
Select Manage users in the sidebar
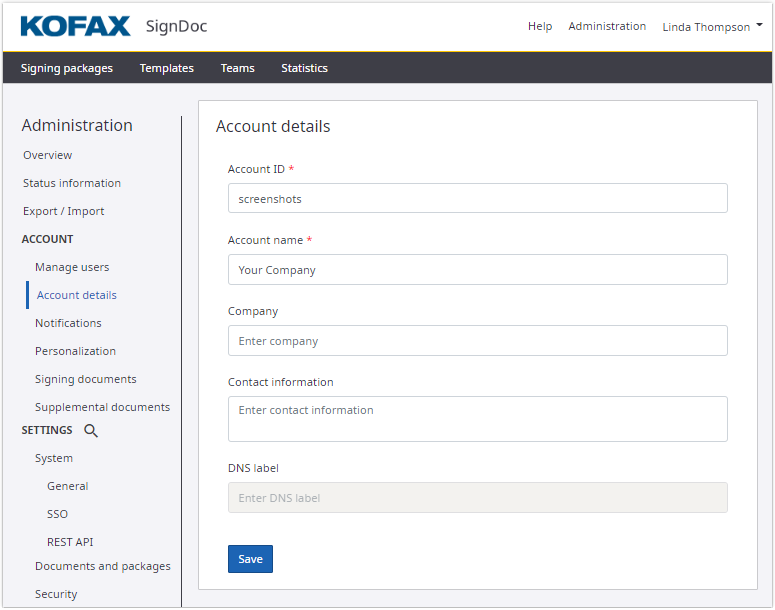[72, 267]
